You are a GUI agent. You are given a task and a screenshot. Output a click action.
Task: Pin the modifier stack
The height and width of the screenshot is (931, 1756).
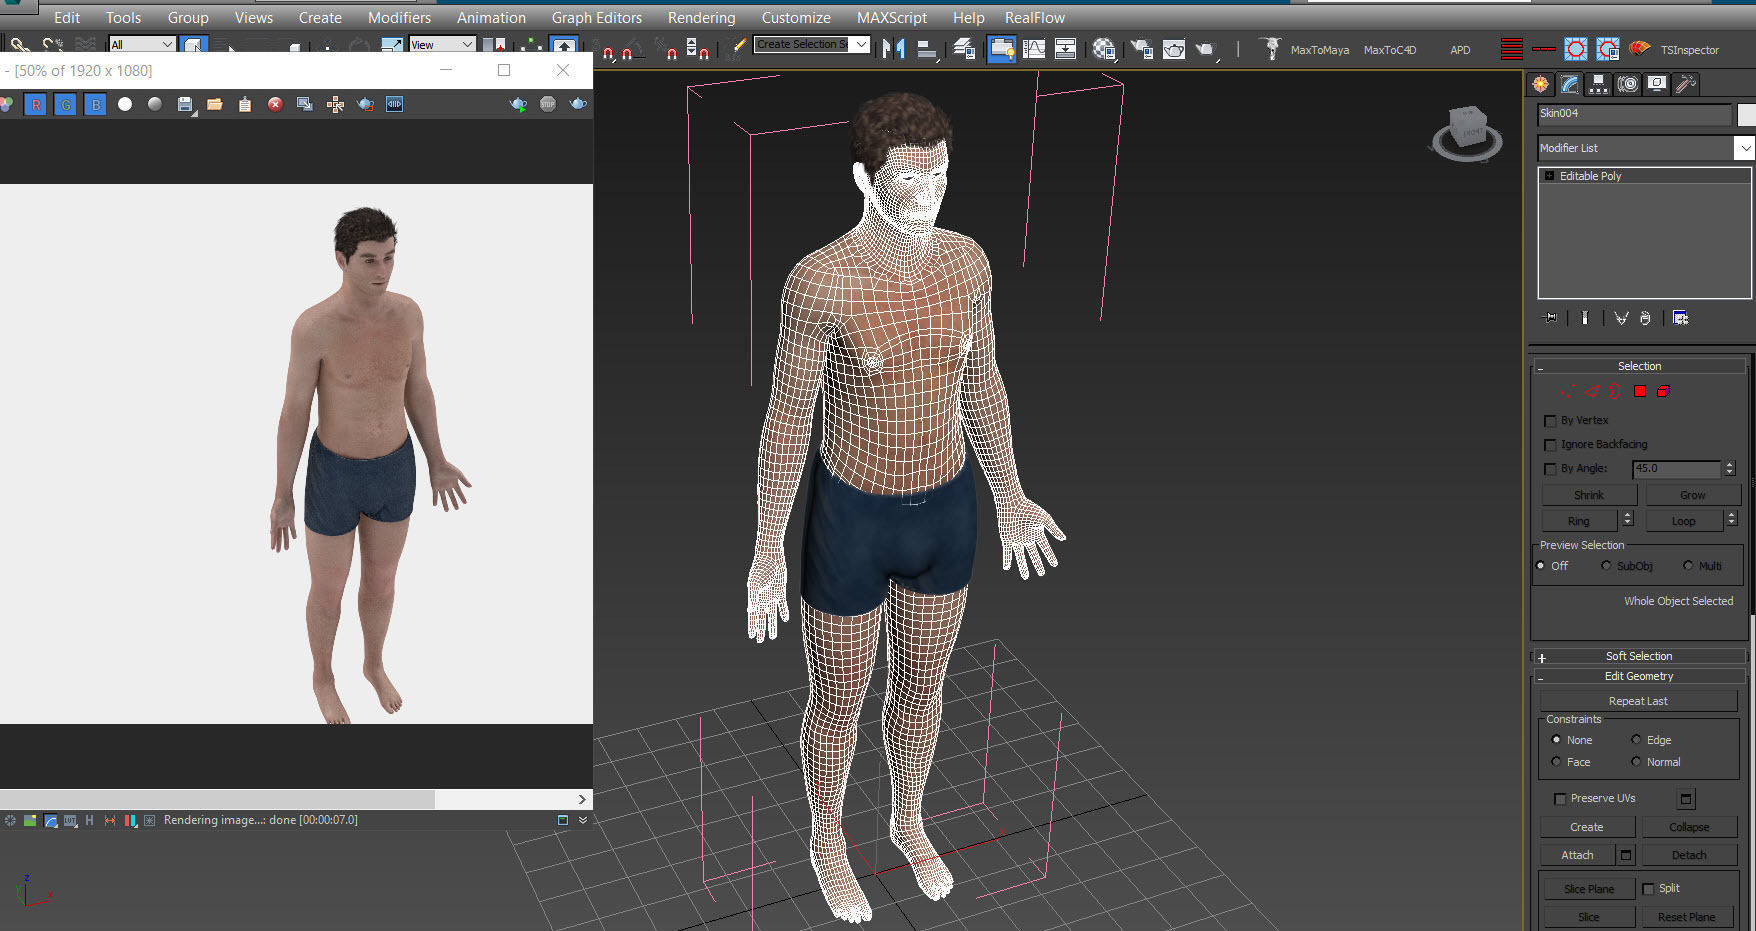[1551, 318]
